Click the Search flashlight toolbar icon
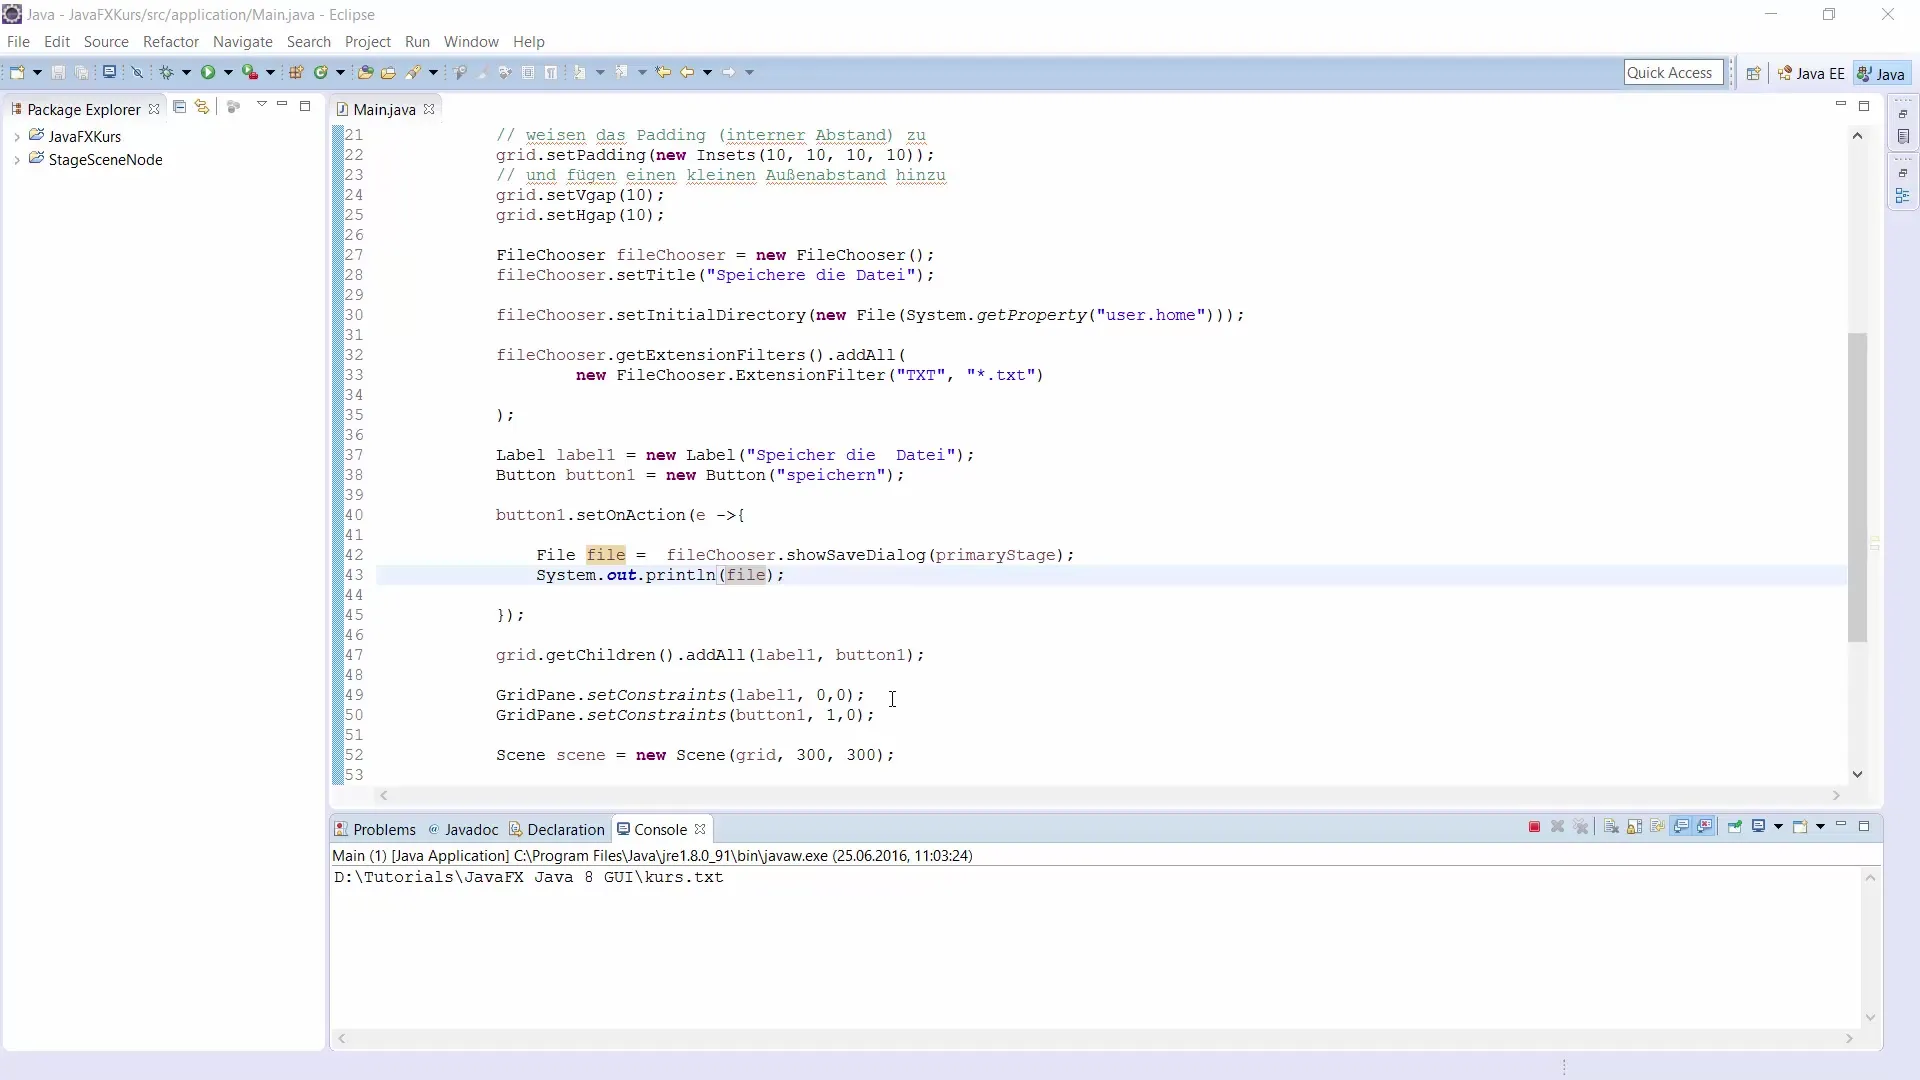The width and height of the screenshot is (1920, 1080). (x=413, y=72)
